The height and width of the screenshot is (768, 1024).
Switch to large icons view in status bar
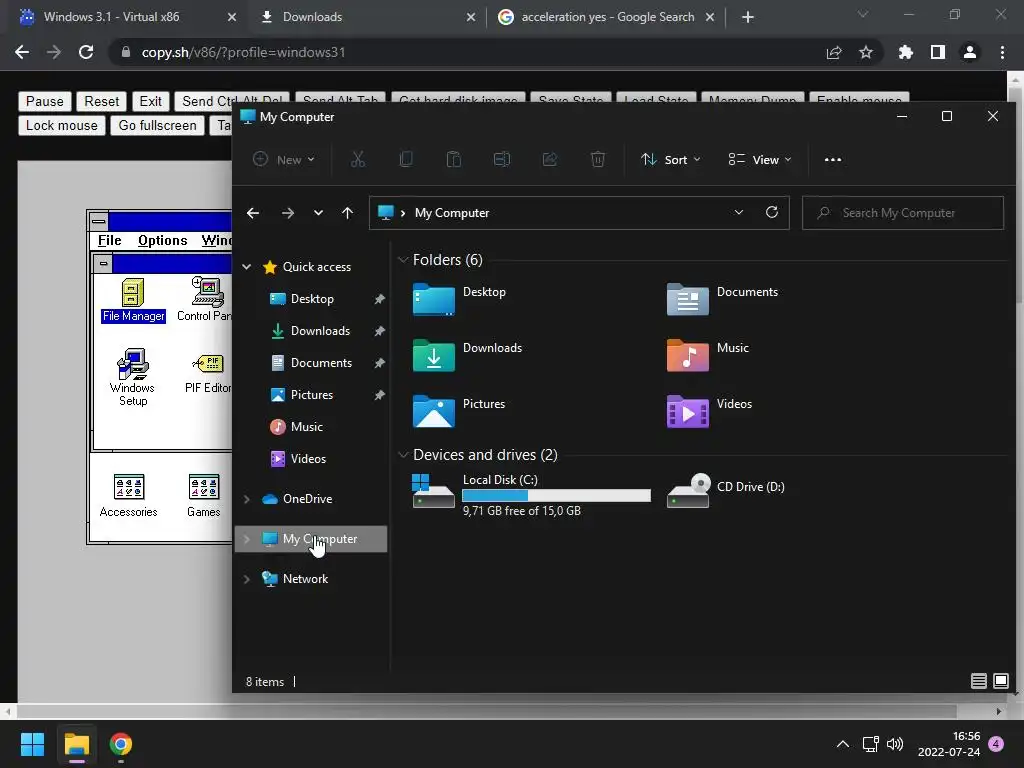tap(1000, 681)
